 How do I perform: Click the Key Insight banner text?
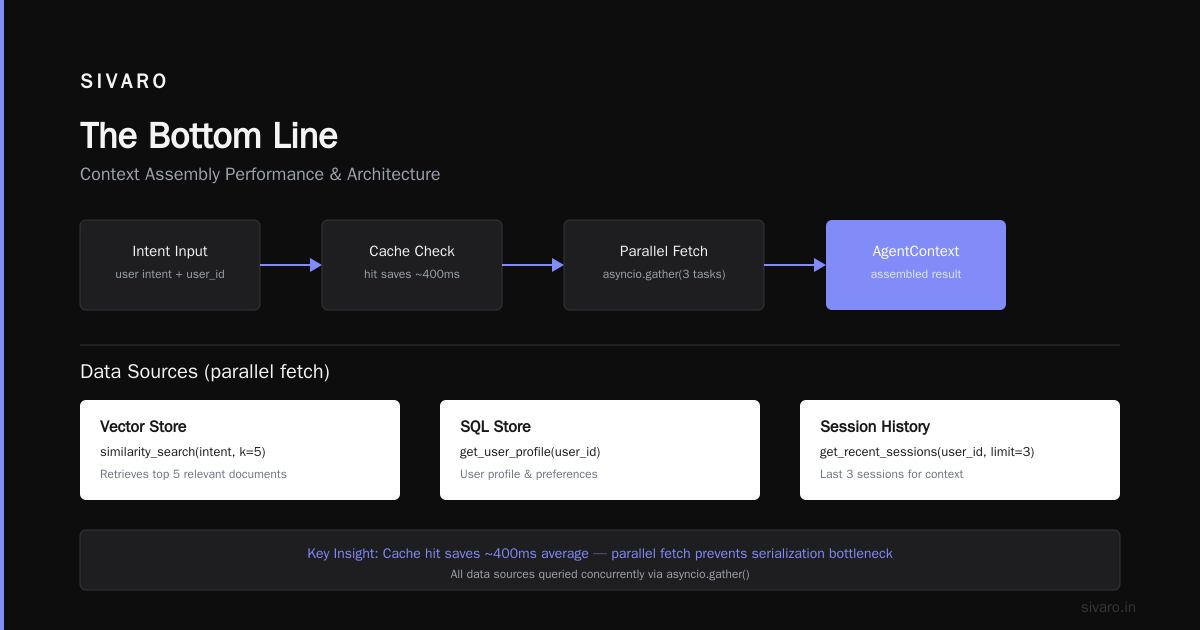pyautogui.click(x=600, y=553)
